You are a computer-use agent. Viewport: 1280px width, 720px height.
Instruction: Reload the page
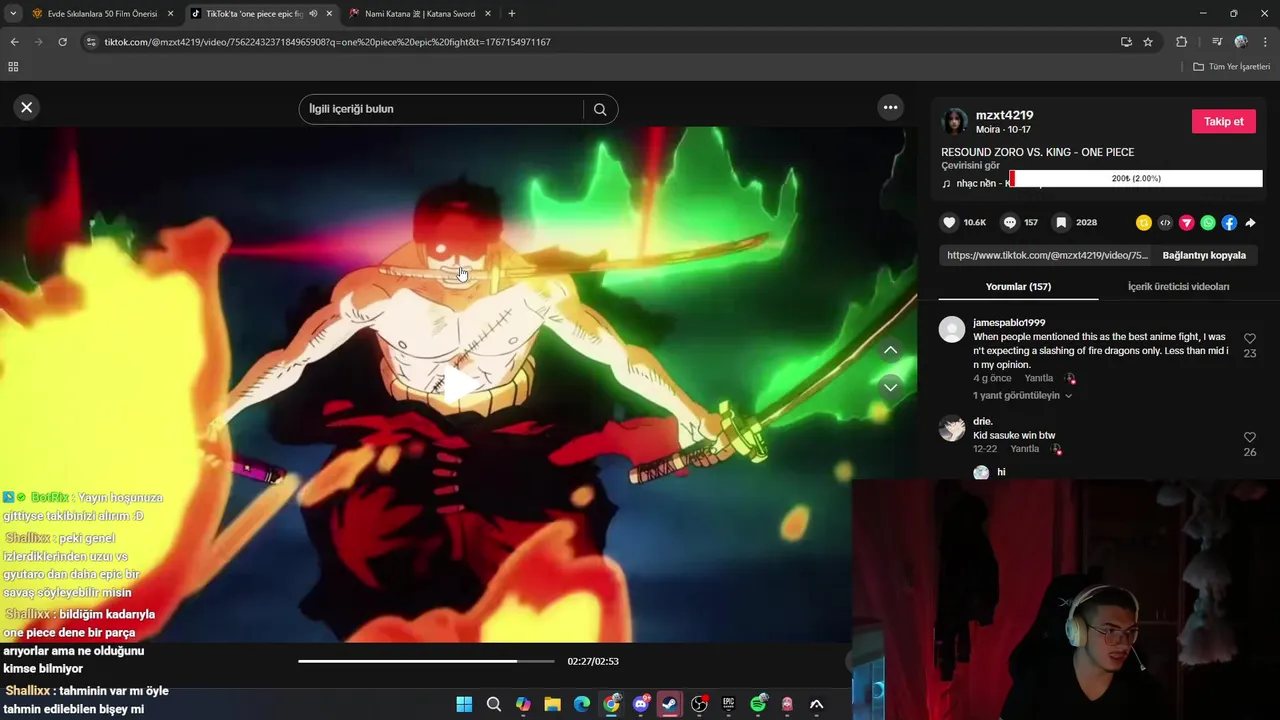62,42
